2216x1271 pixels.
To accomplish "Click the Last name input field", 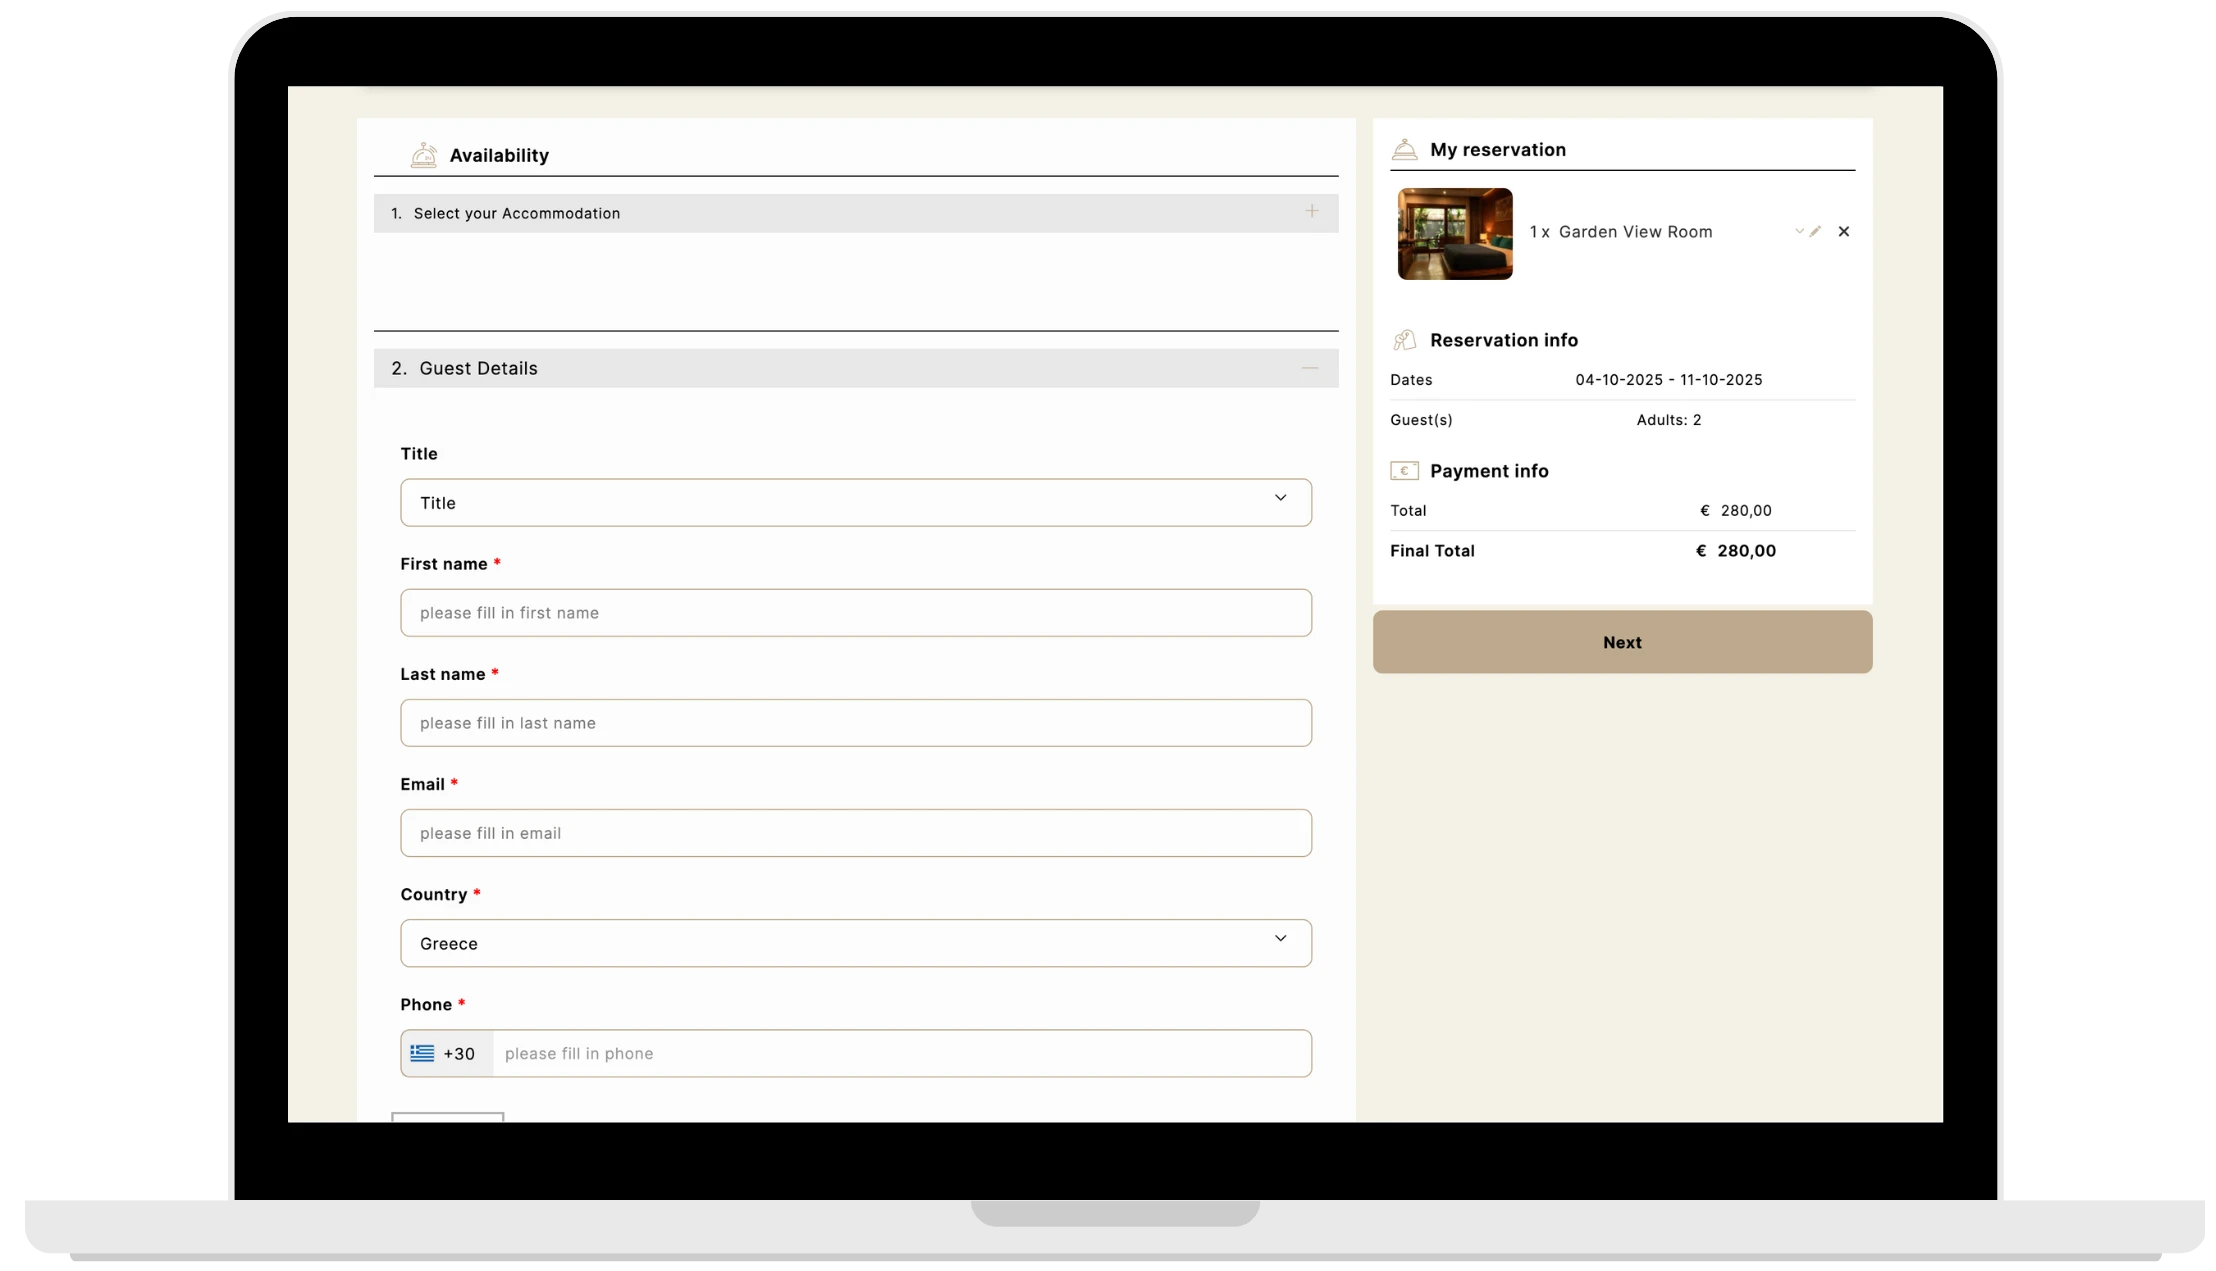I will click(x=855, y=723).
